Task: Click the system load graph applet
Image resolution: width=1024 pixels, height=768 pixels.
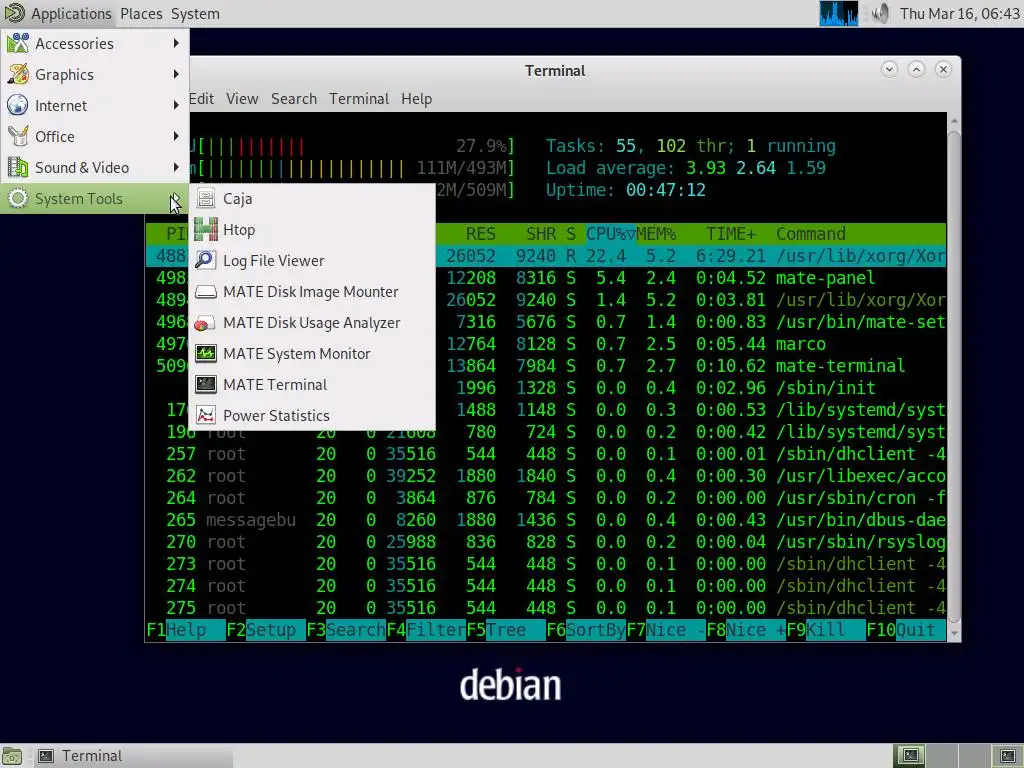Action: pos(839,13)
